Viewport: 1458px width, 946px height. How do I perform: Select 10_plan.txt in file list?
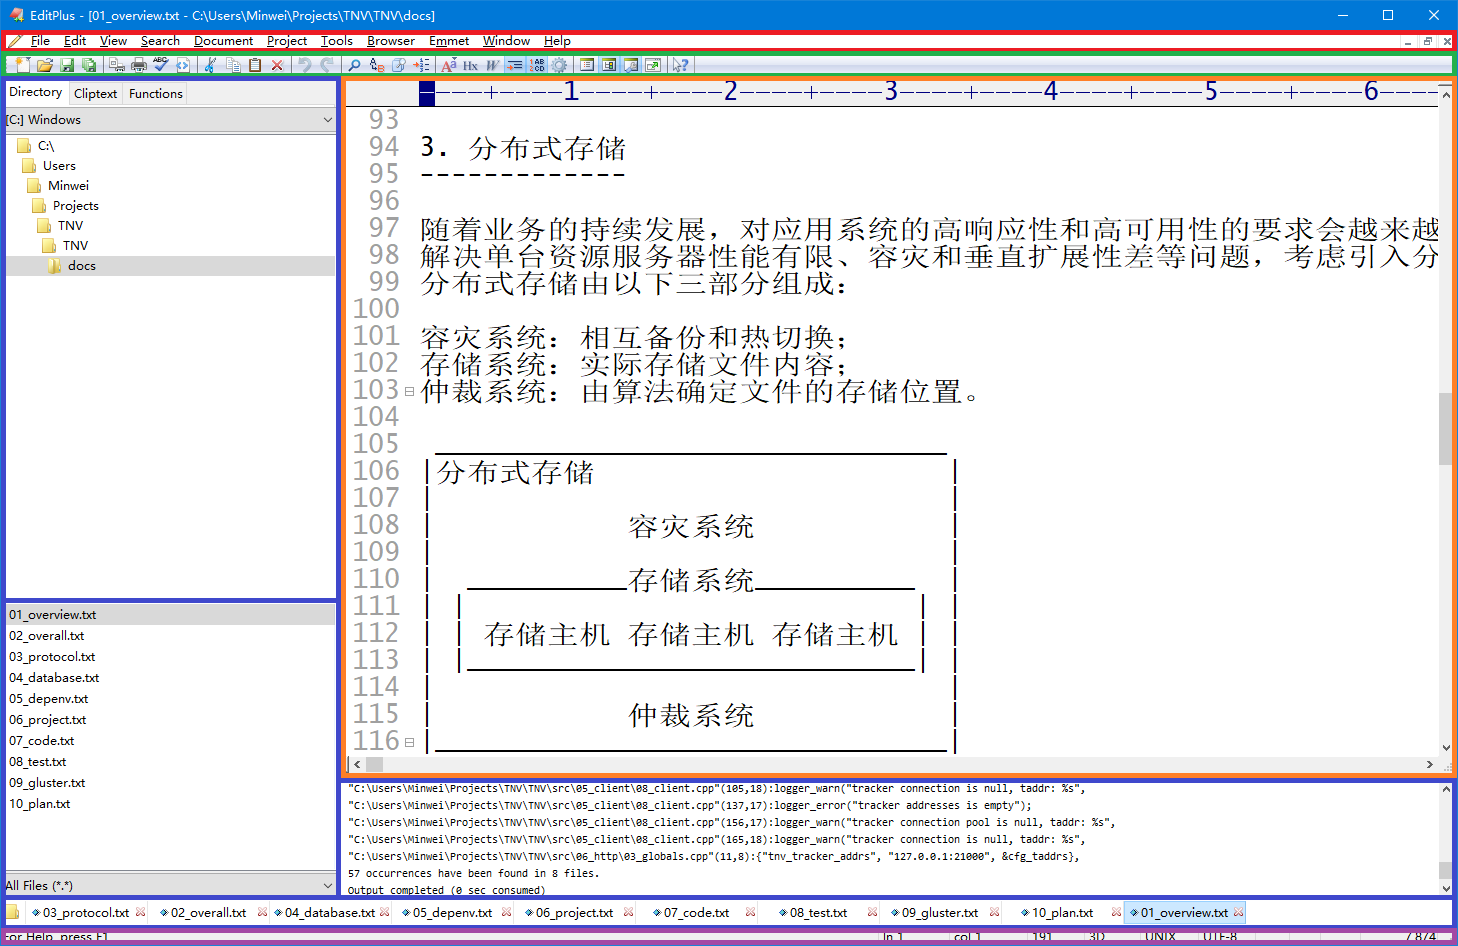point(40,804)
